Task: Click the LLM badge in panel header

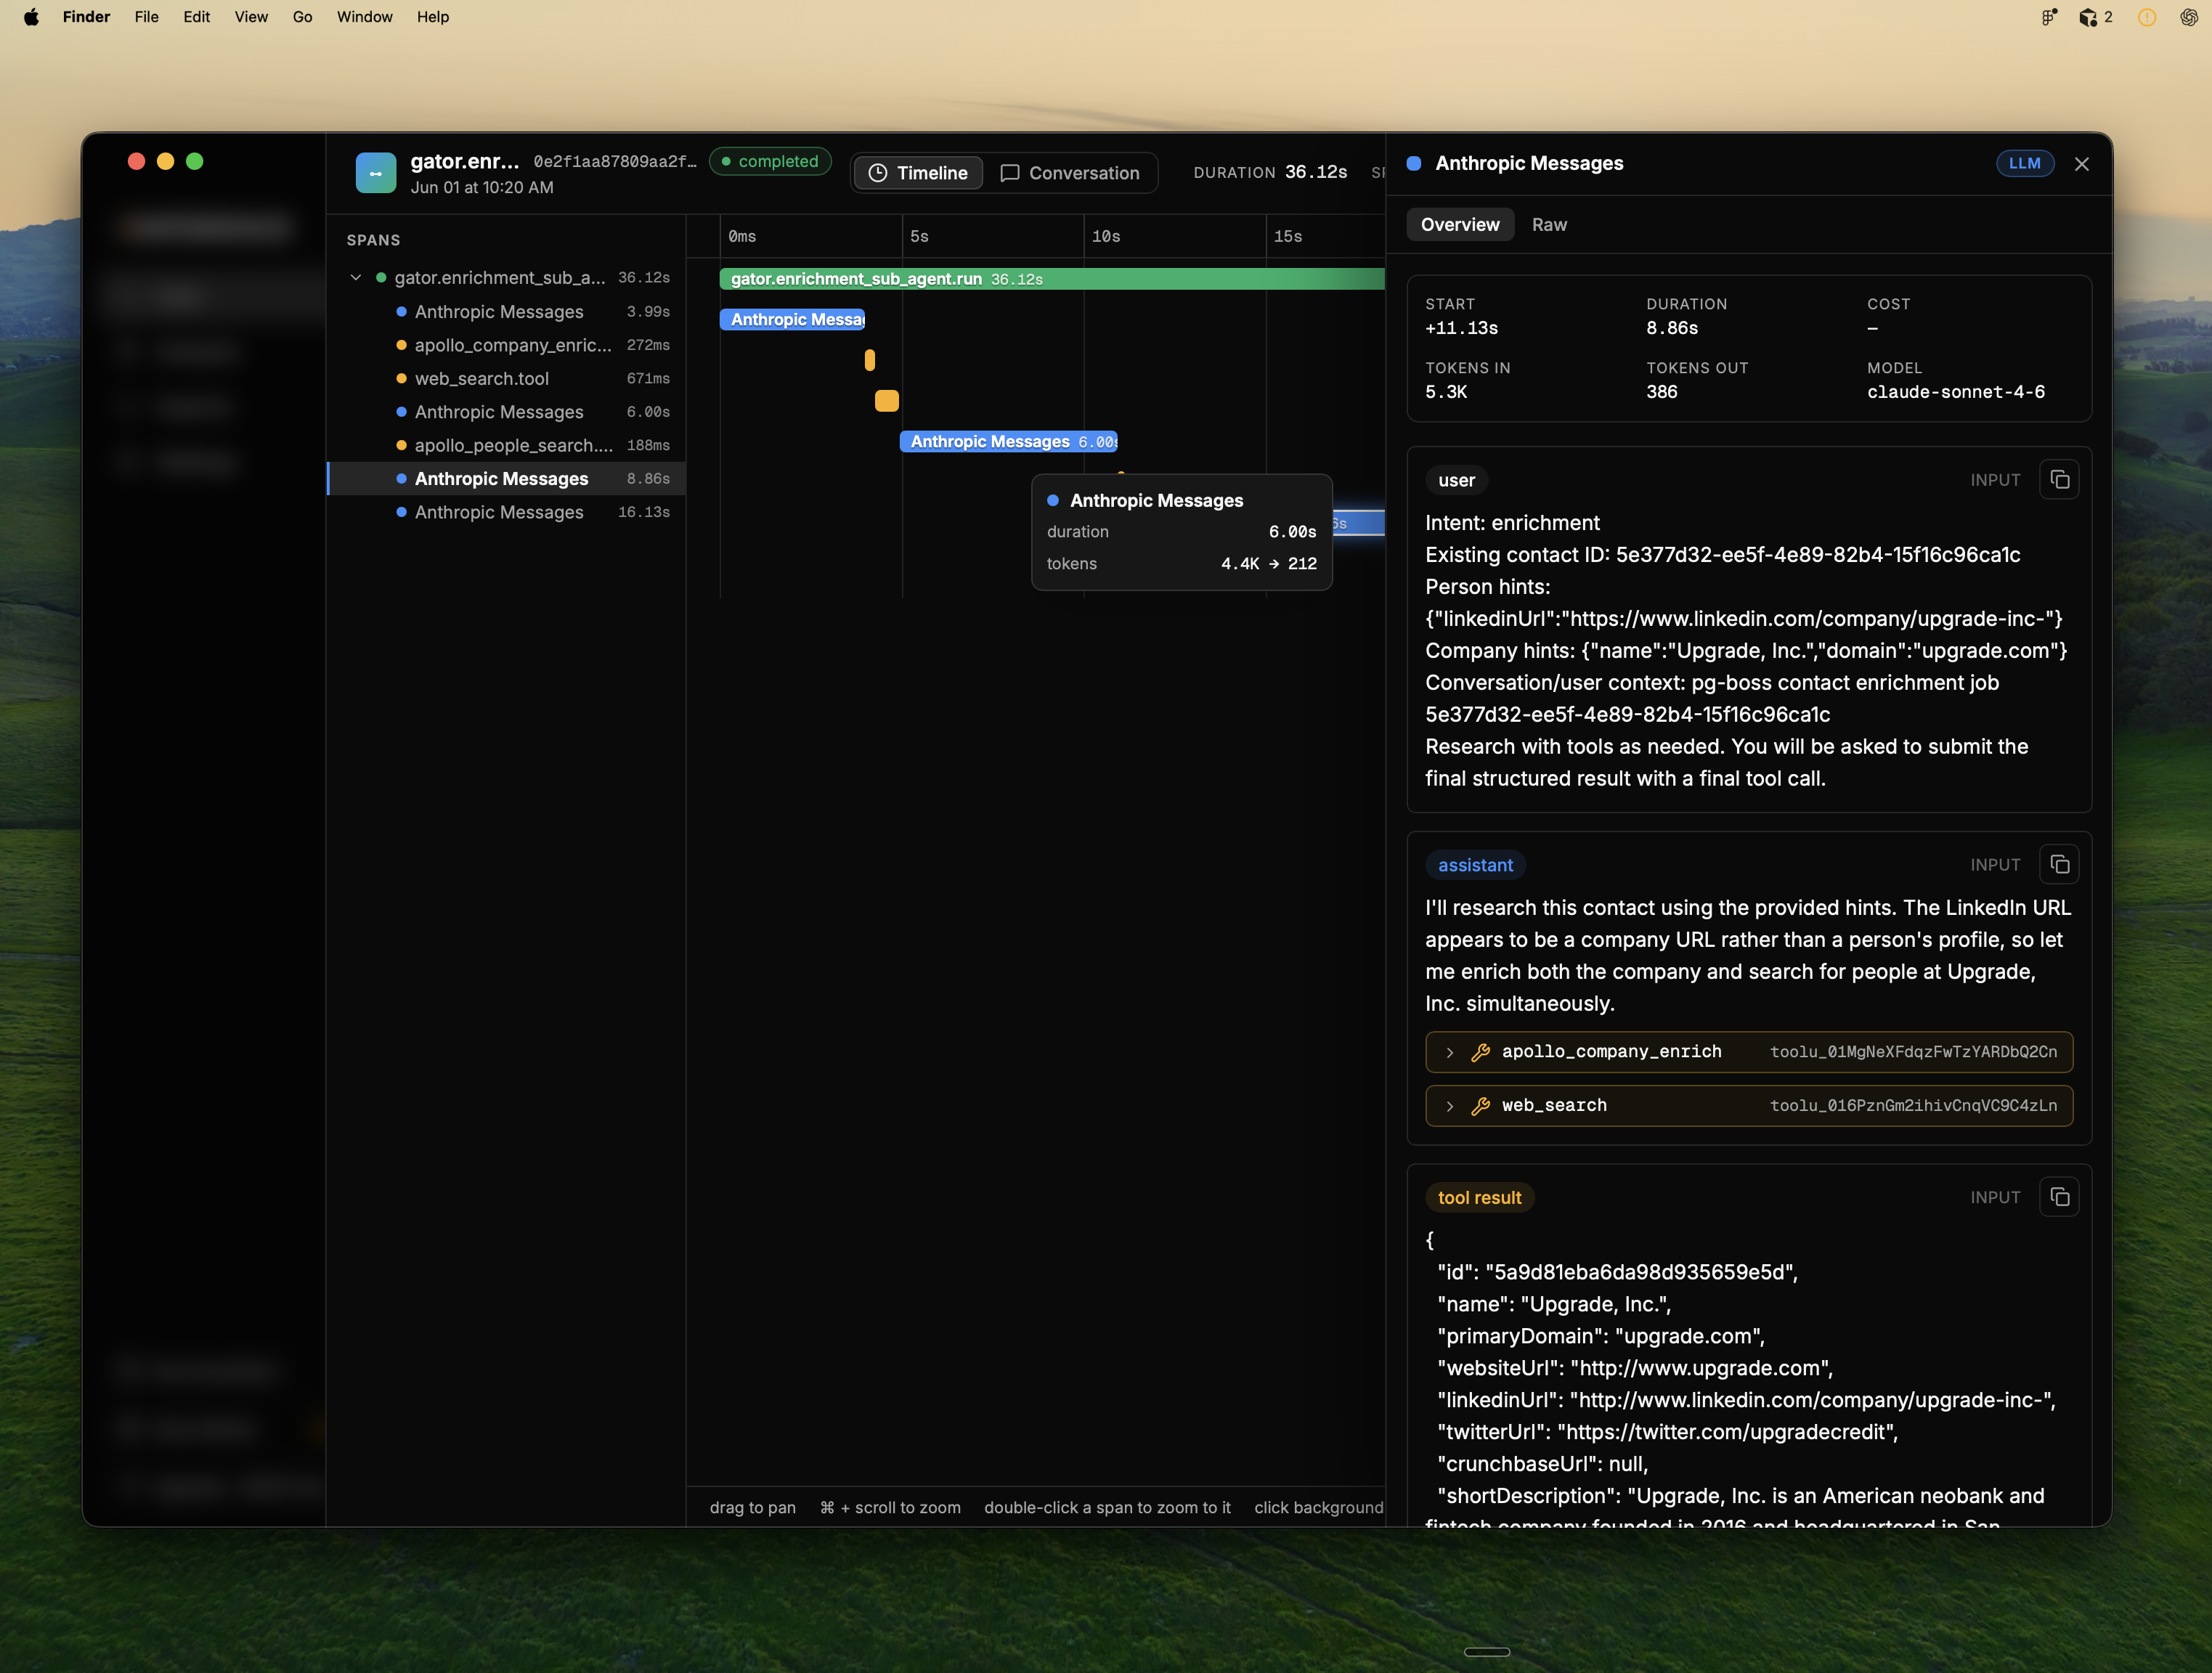Action: coord(2025,163)
